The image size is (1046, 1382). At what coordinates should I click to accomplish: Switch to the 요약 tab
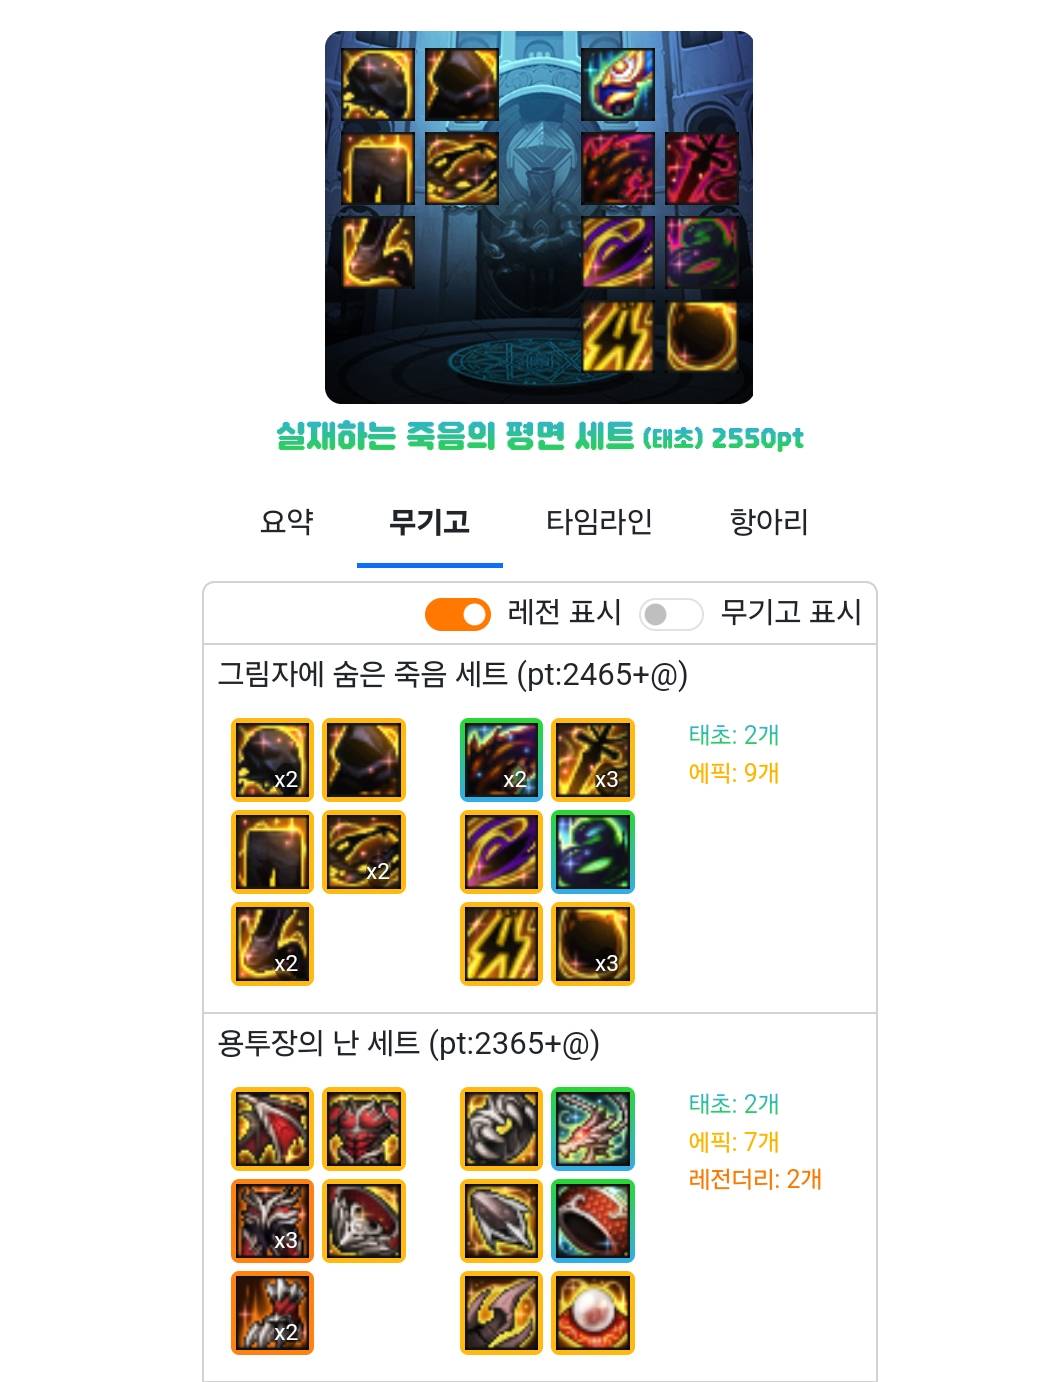click(287, 521)
